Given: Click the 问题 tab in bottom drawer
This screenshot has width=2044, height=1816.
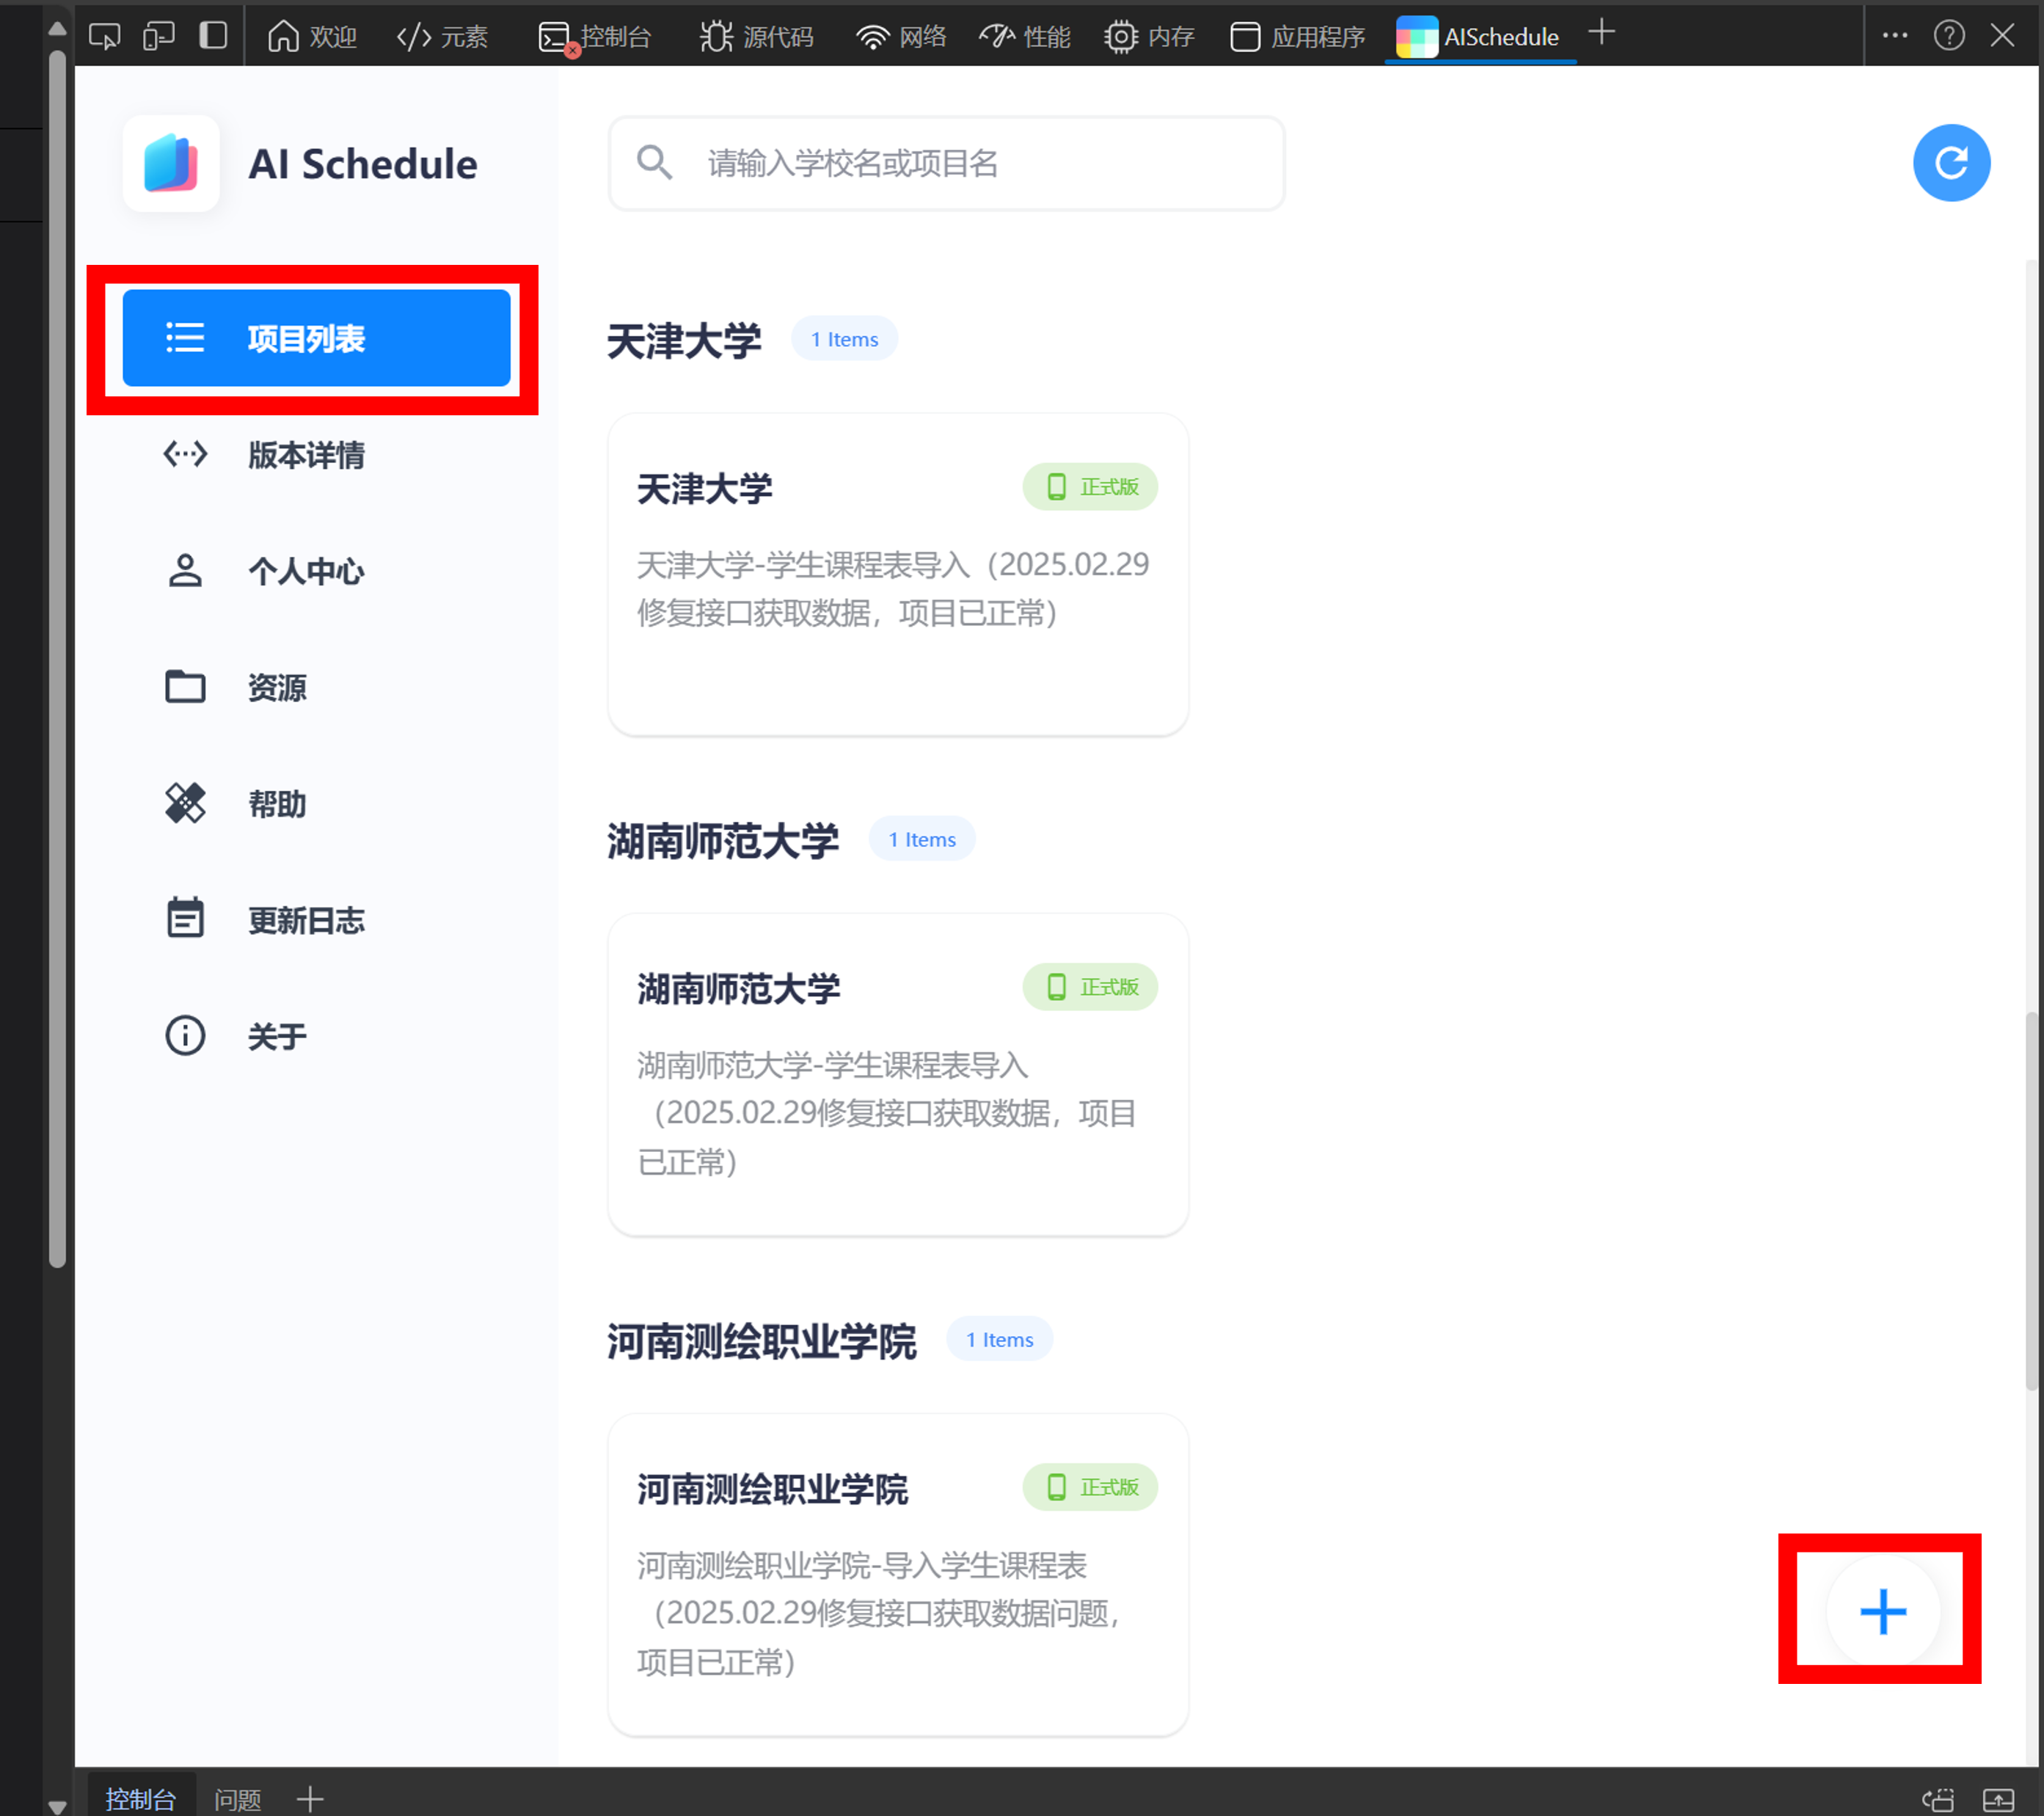Looking at the screenshot, I should point(238,1799).
